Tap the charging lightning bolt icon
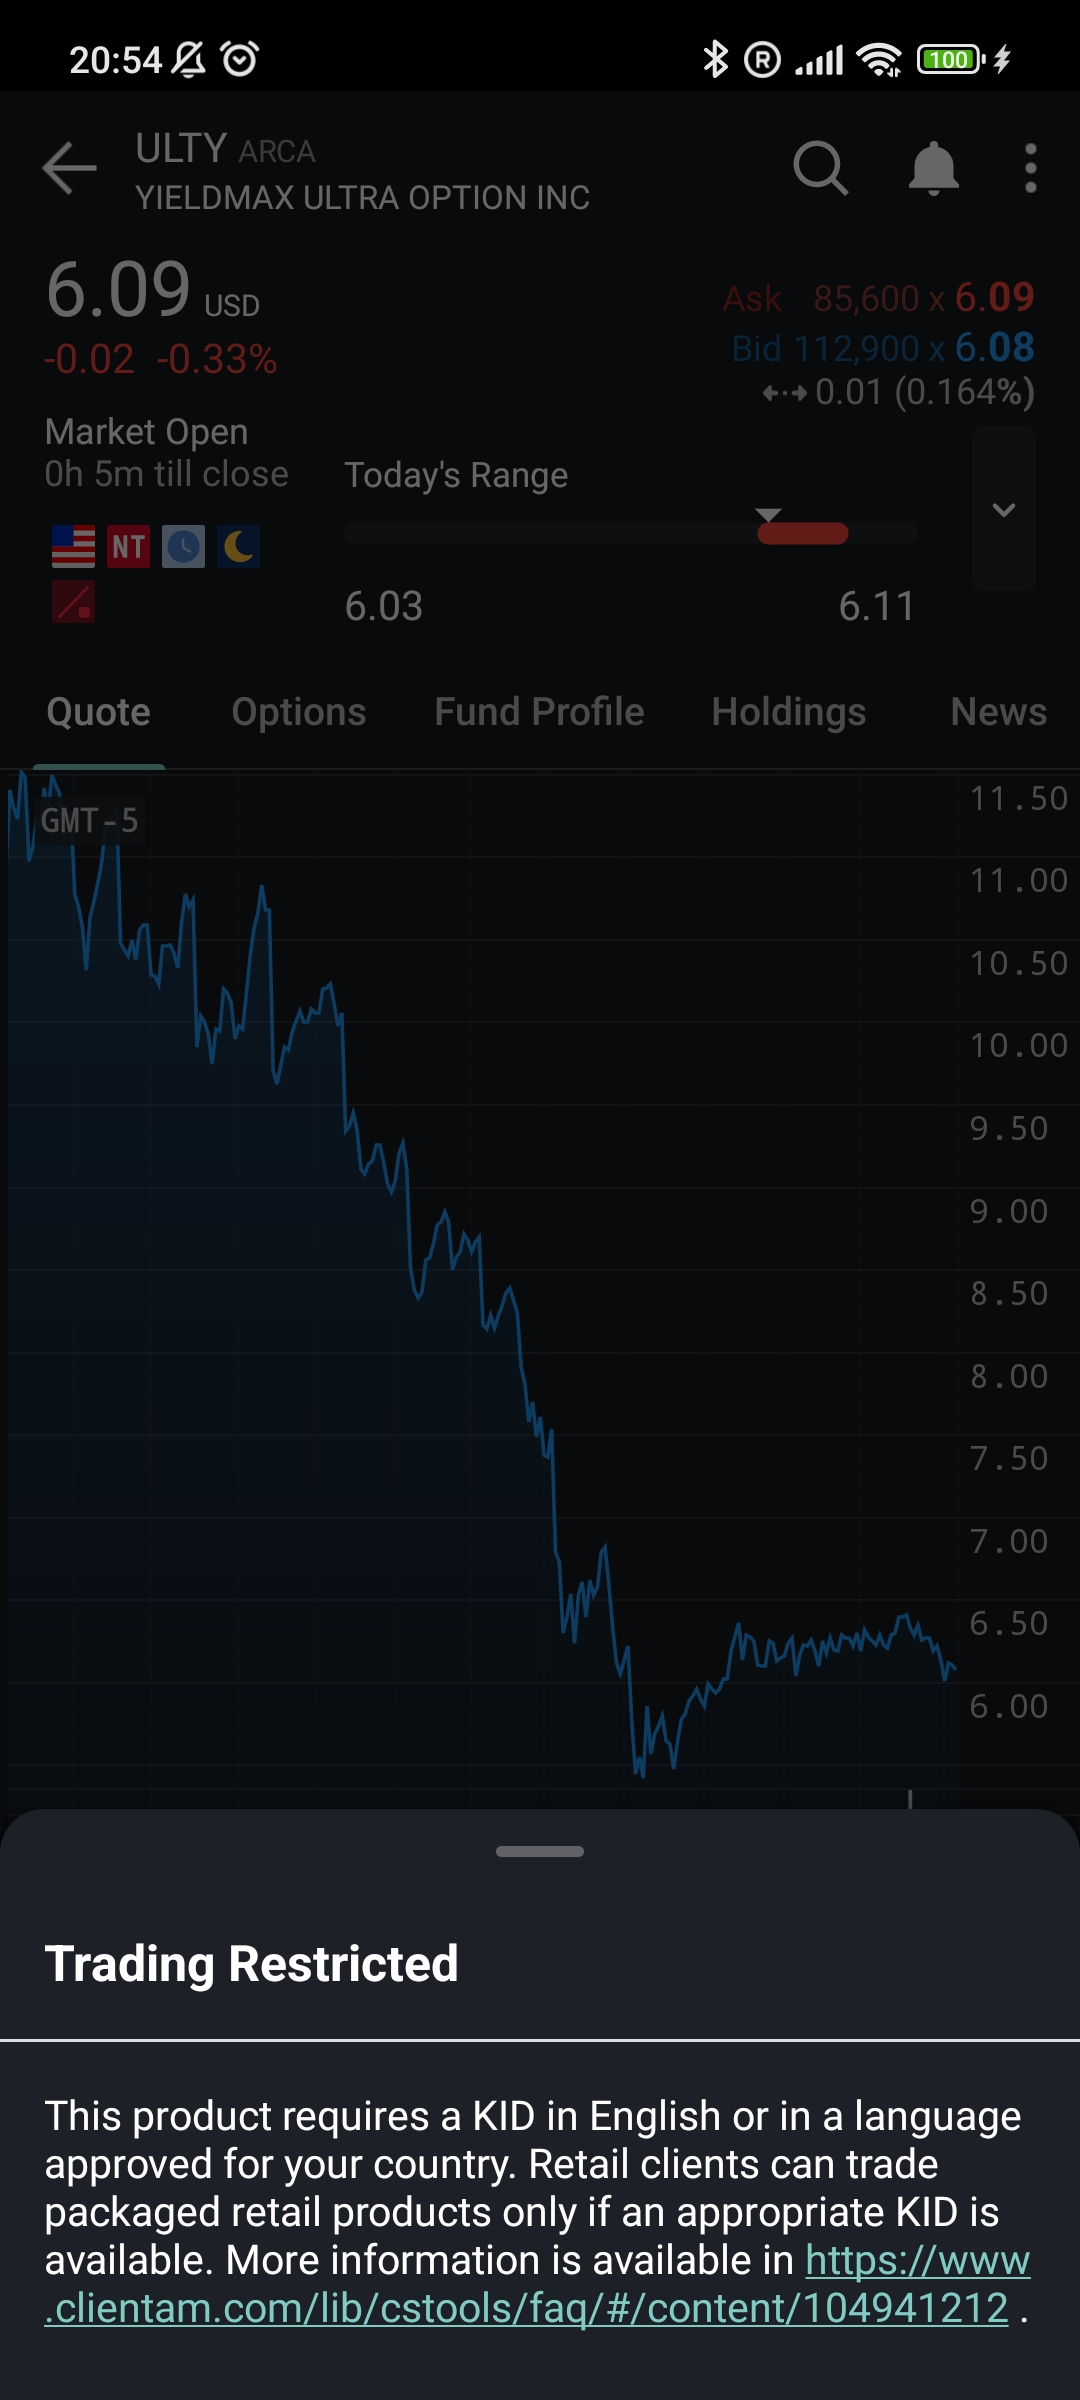Viewport: 1080px width, 2400px height. 1002,59
